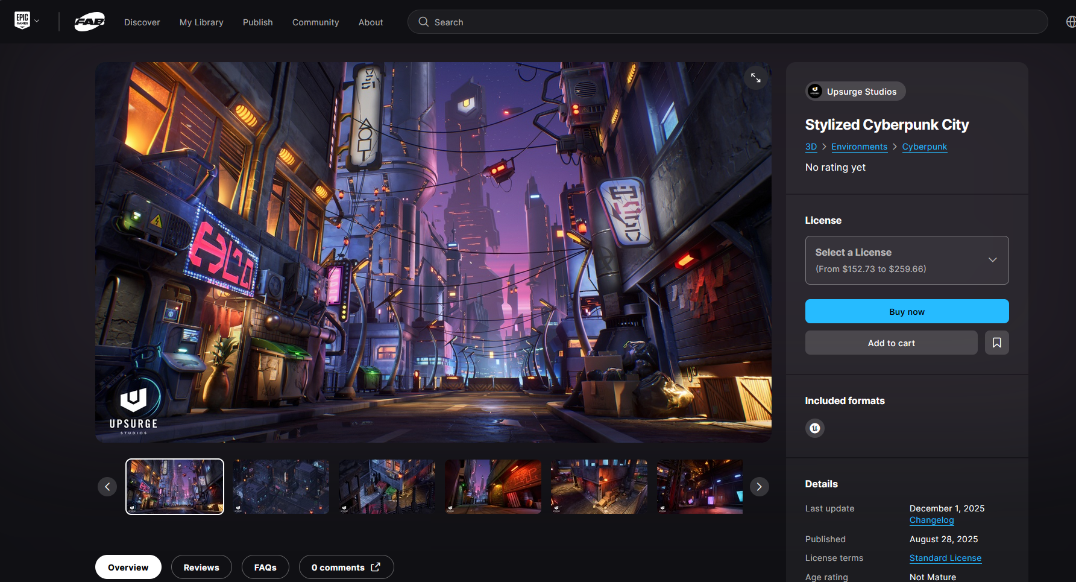Switch to the FAQs tab

coord(265,567)
